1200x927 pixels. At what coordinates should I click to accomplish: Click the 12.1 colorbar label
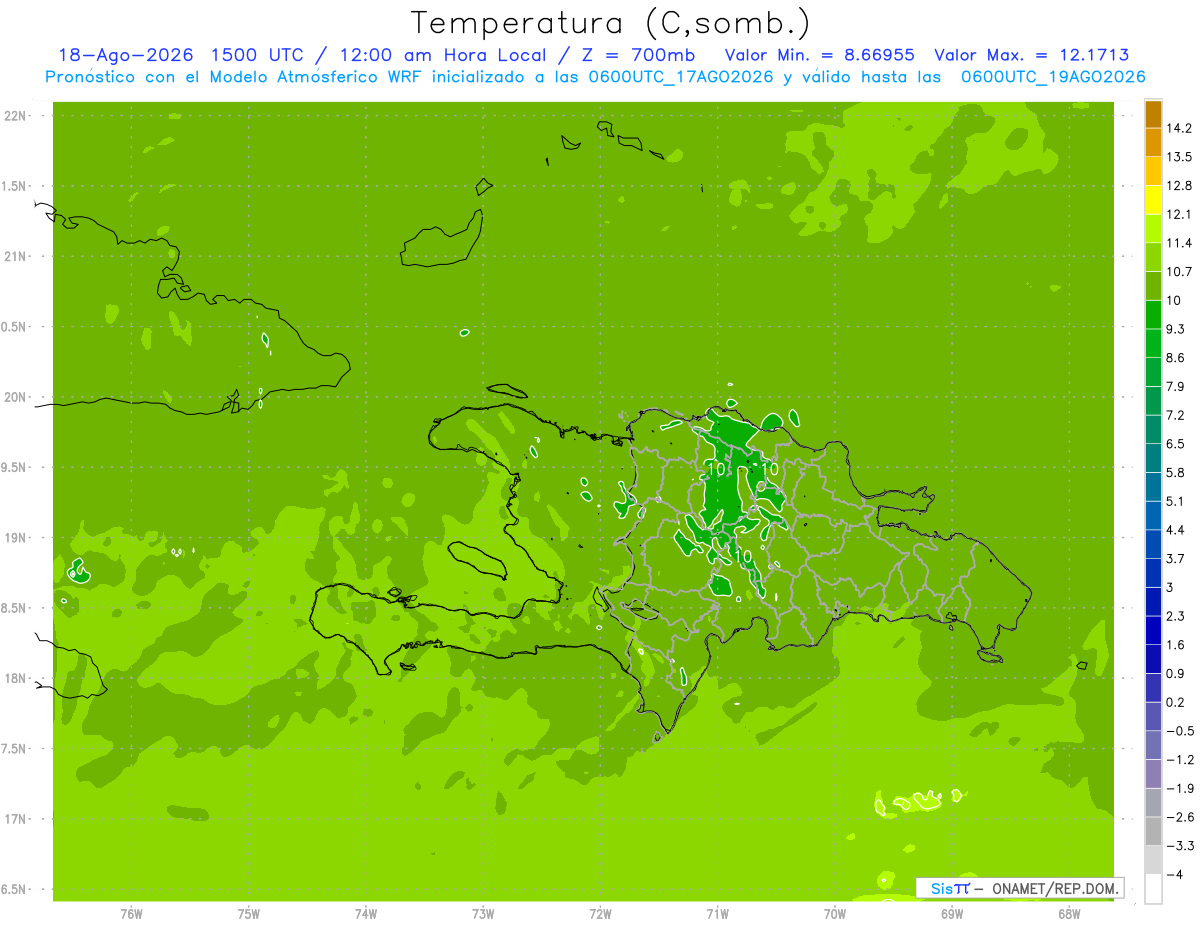coord(1178,214)
